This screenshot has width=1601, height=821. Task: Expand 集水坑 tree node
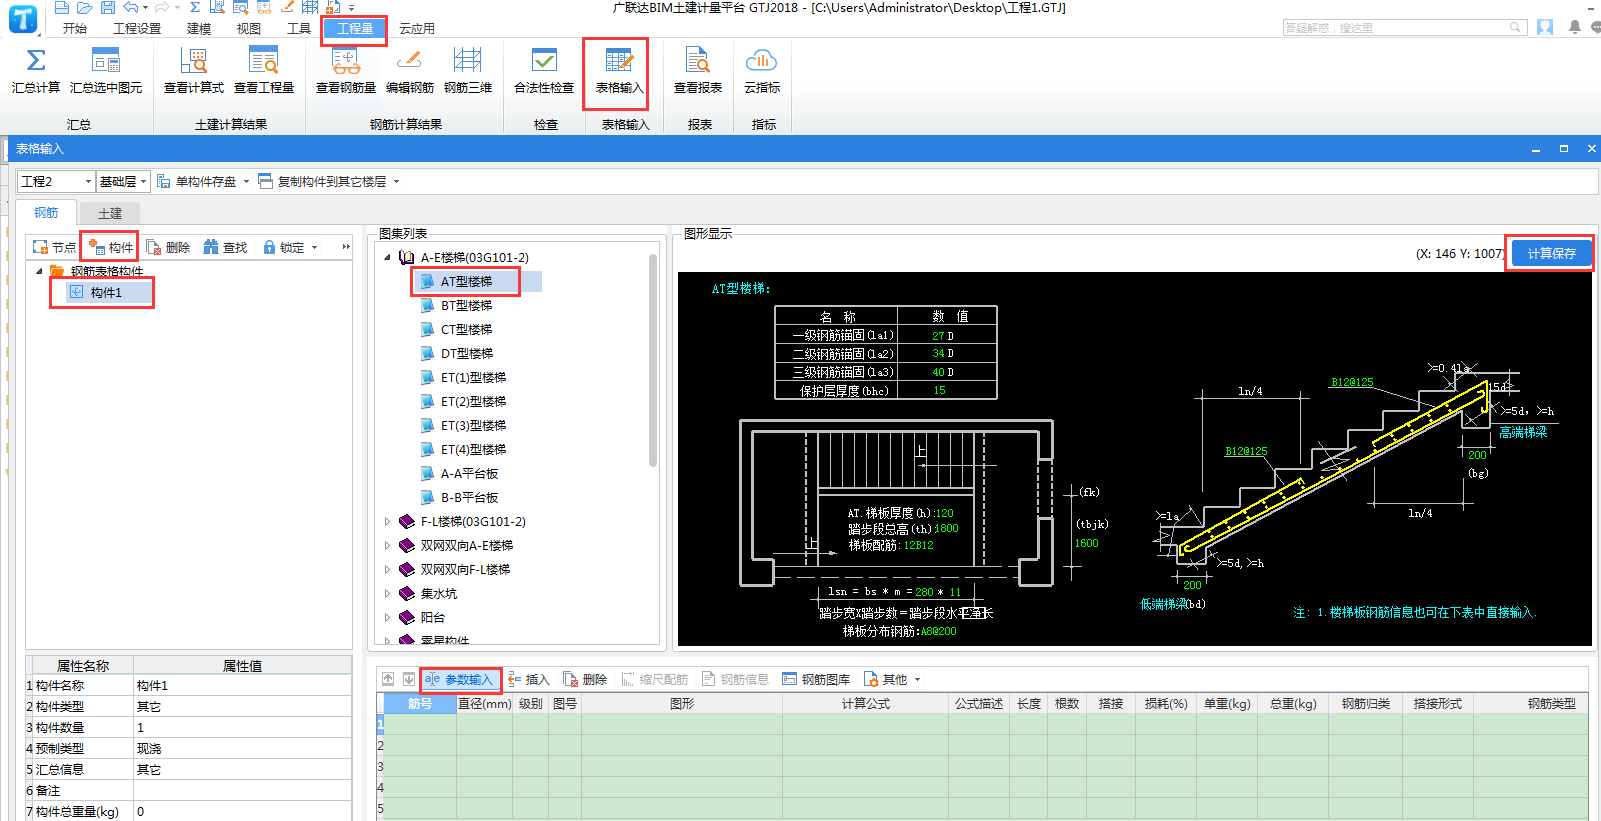388,593
